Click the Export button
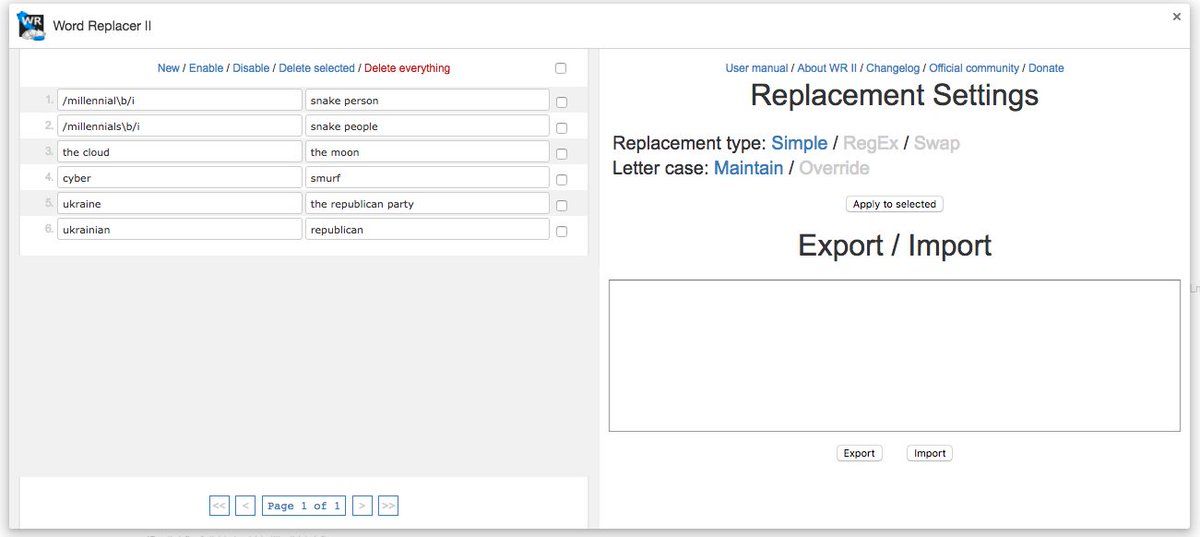 click(859, 453)
